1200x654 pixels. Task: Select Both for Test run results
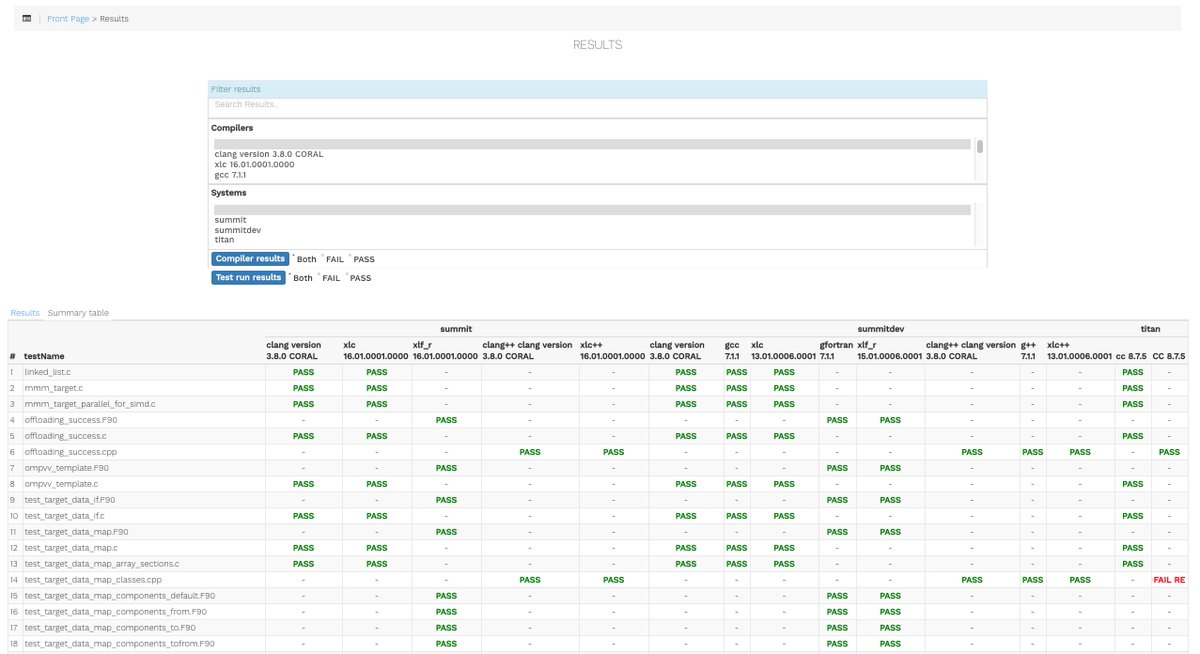tap(302, 278)
